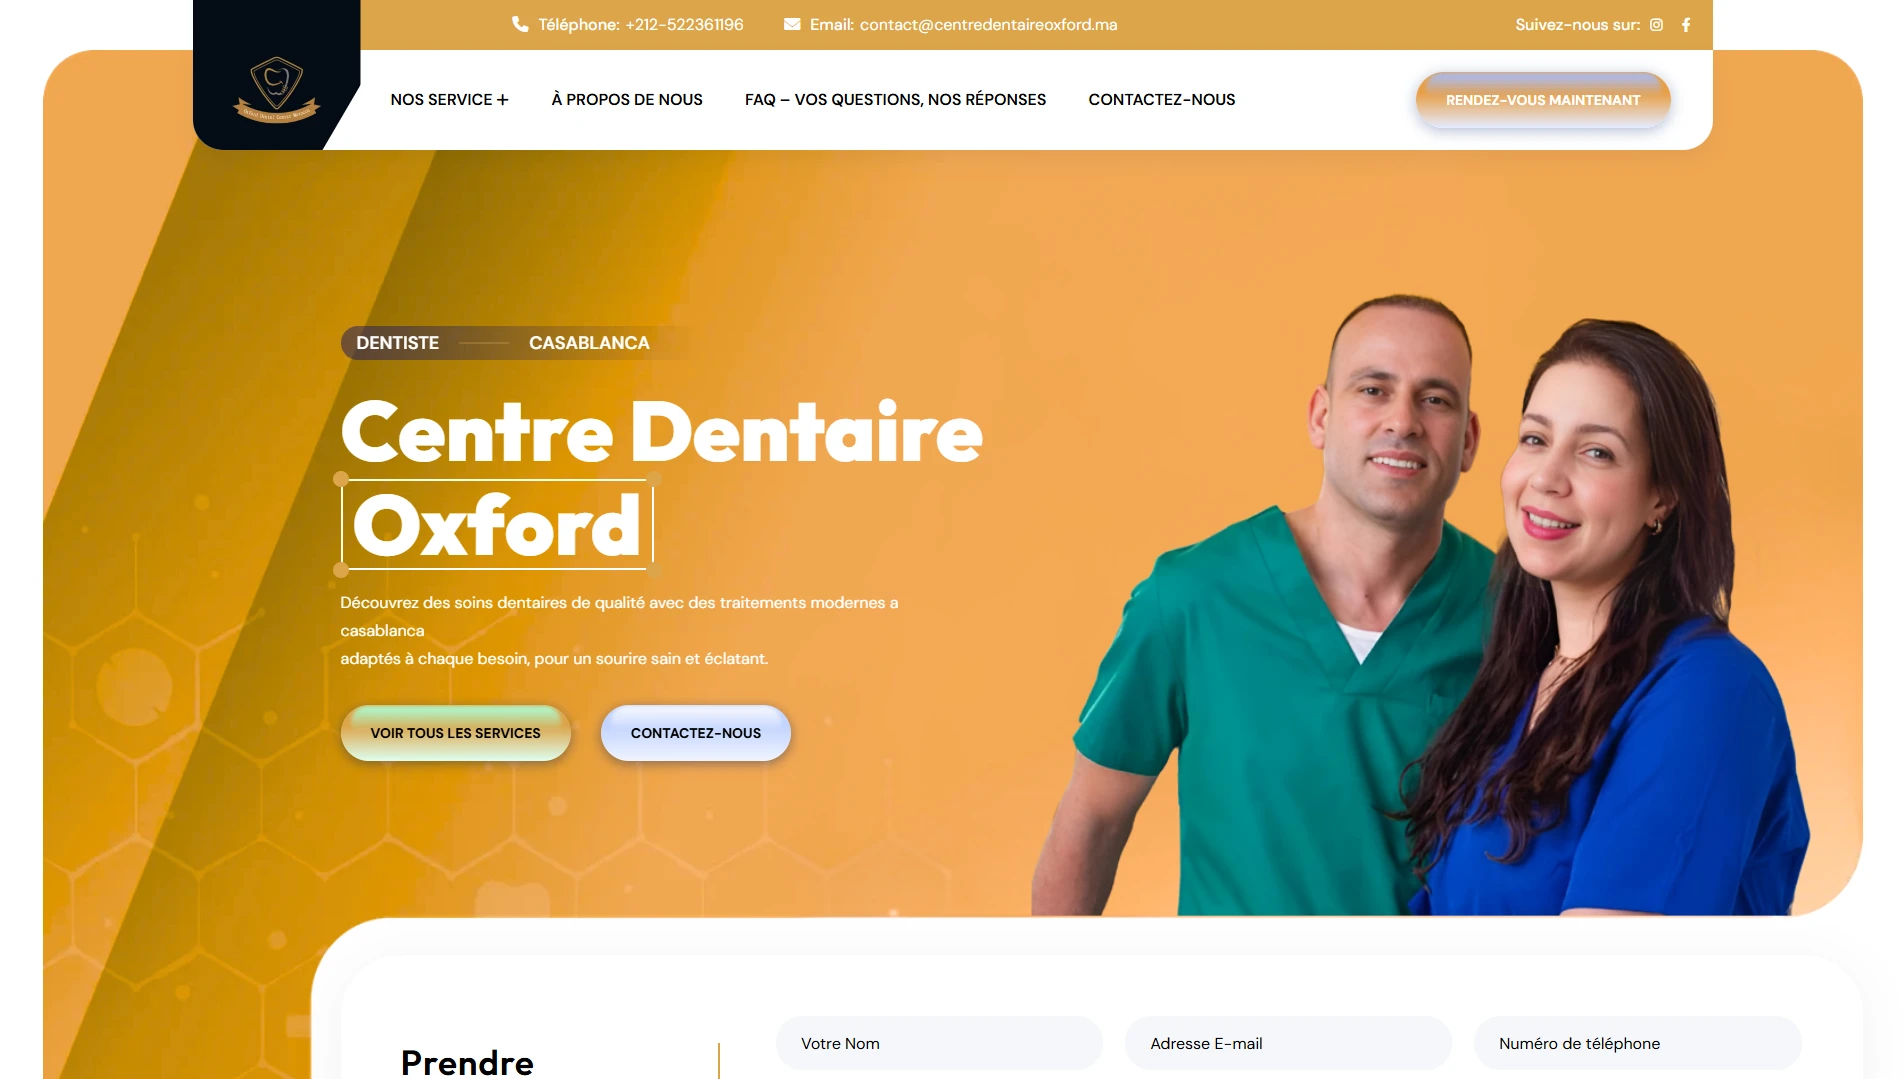The width and height of the screenshot is (1904, 1079).
Task: Click the phone number +212-522361196
Action: [684, 25]
